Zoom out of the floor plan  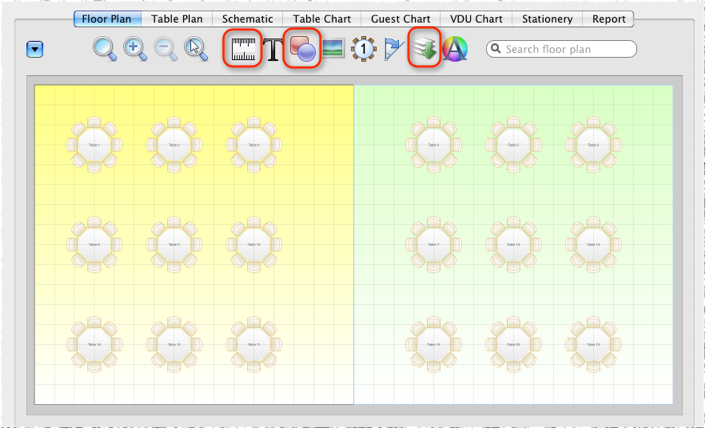tap(166, 49)
